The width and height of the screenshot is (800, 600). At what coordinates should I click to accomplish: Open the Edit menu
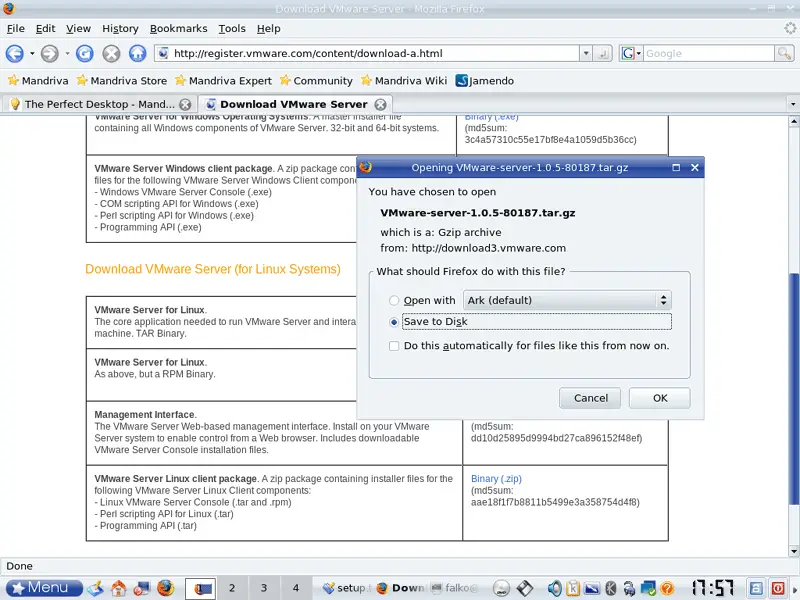45,29
